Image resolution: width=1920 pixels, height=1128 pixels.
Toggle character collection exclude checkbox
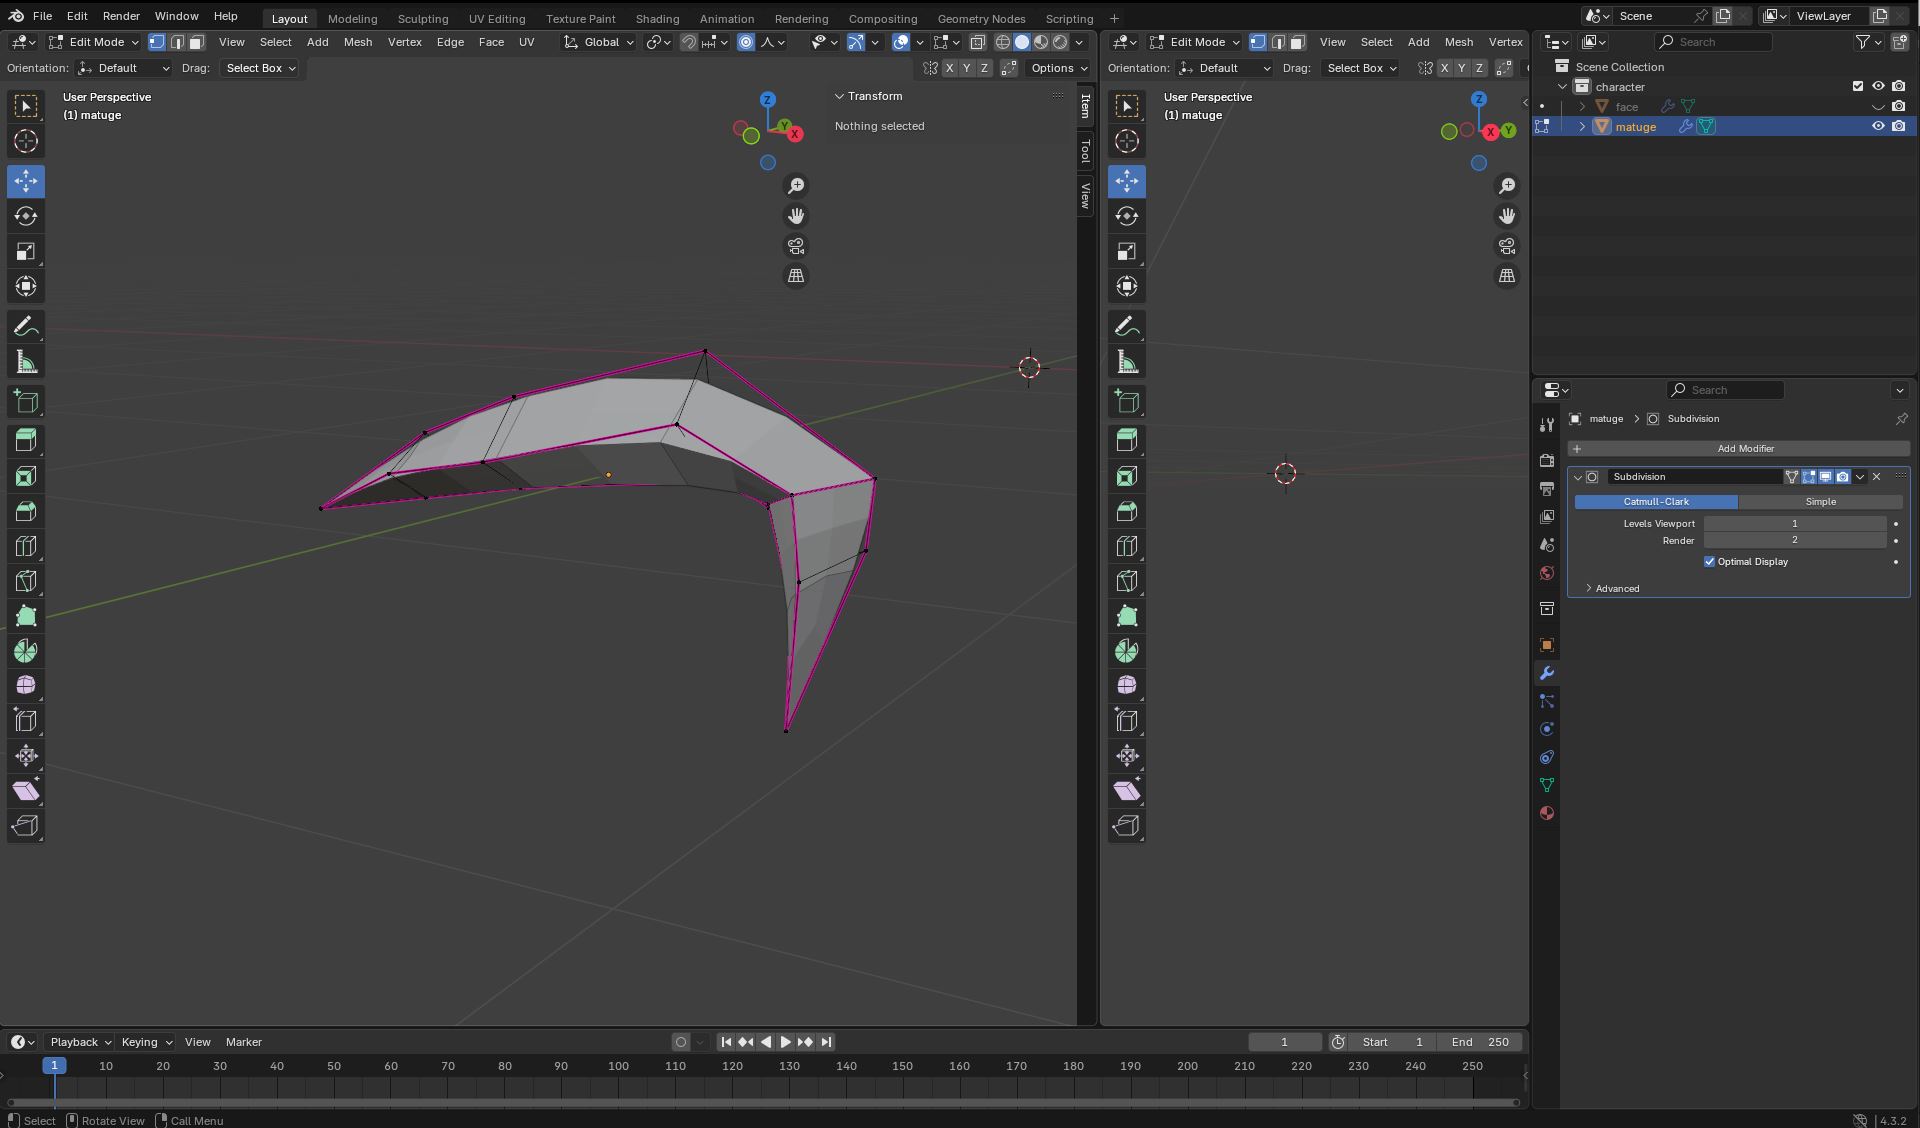[x=1858, y=86]
